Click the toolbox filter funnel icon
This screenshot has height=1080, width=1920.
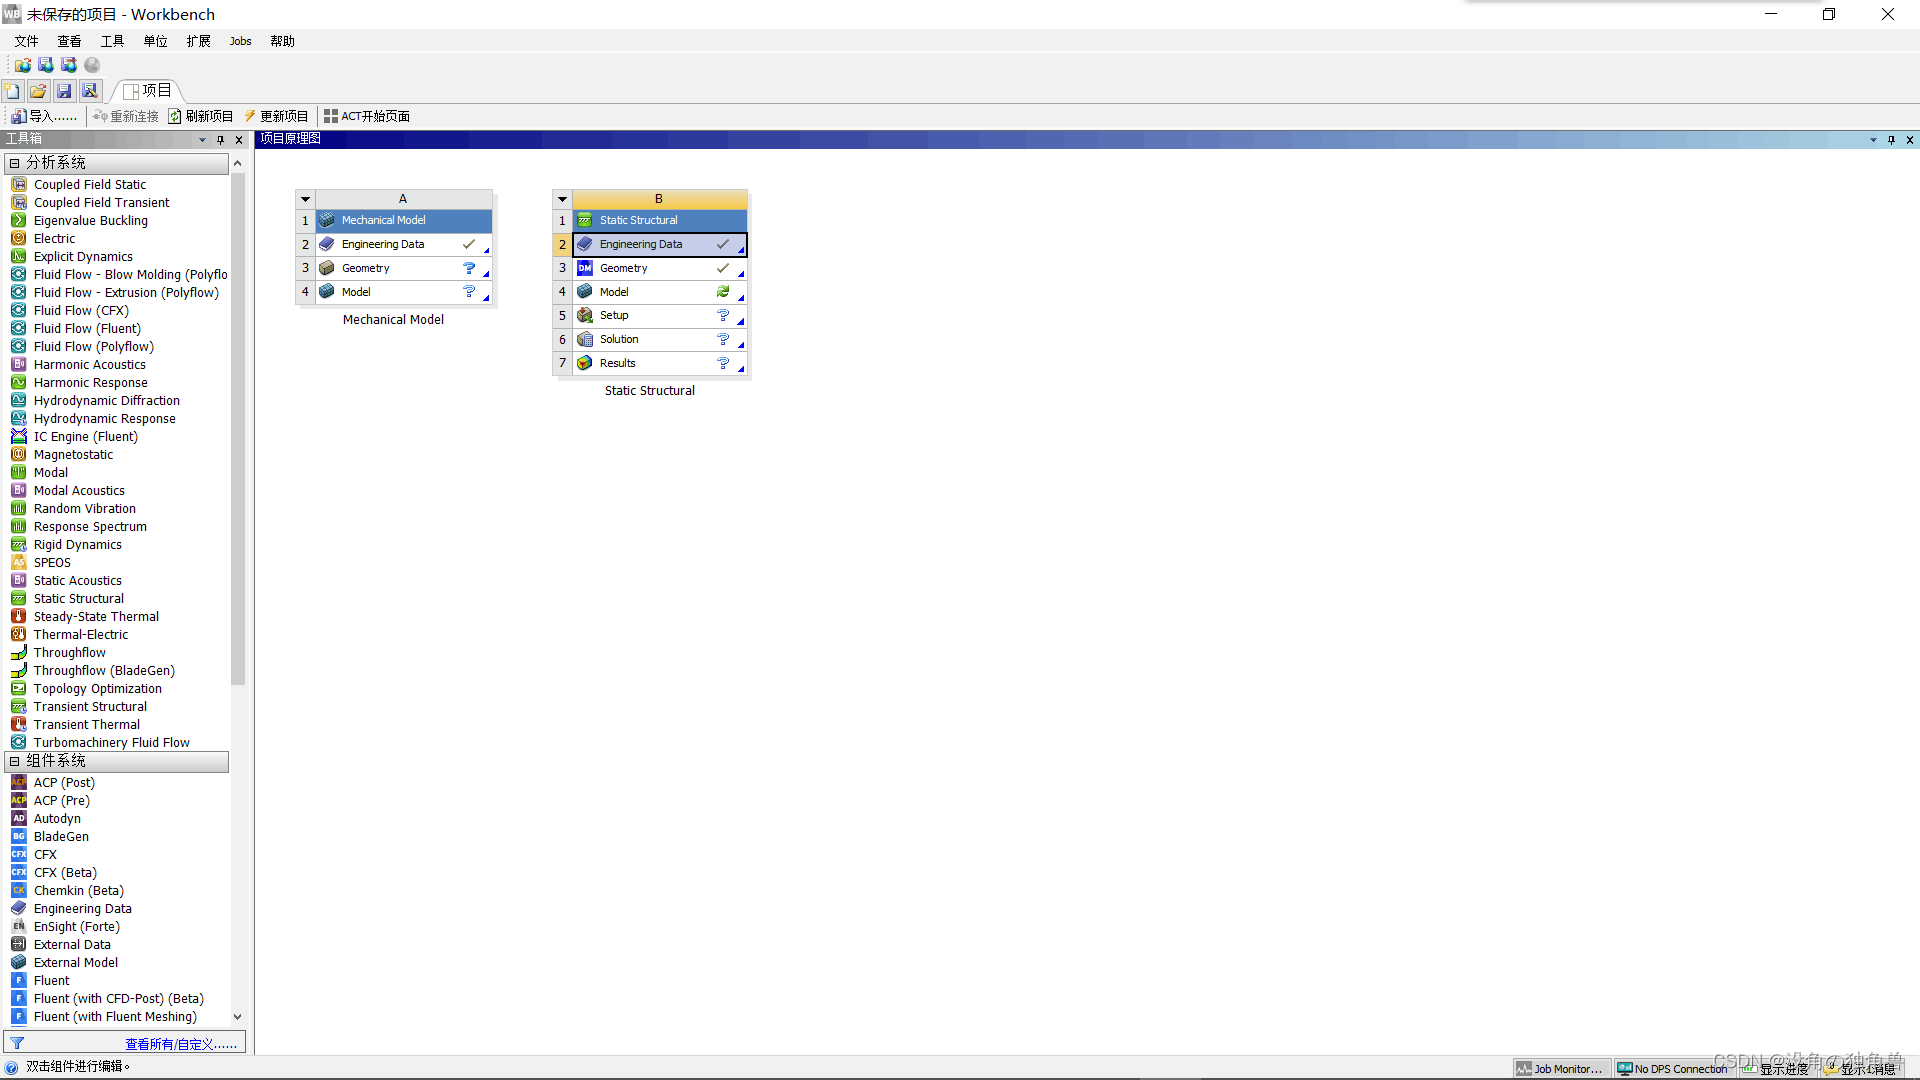point(17,1043)
